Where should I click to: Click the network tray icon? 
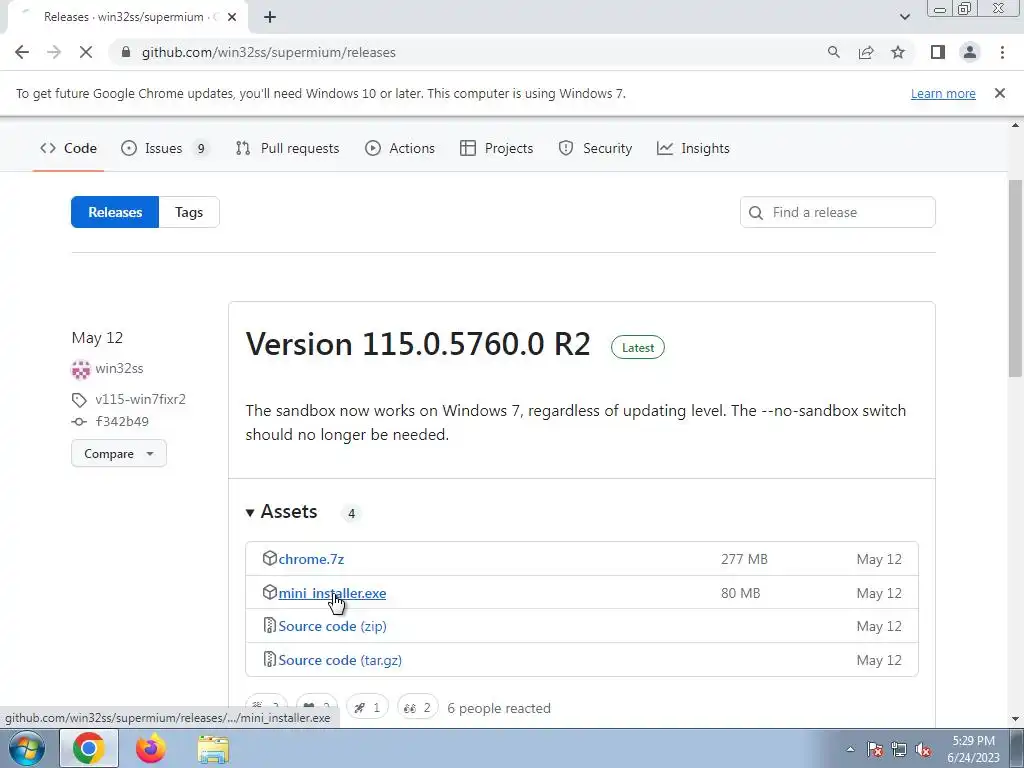tap(899, 749)
